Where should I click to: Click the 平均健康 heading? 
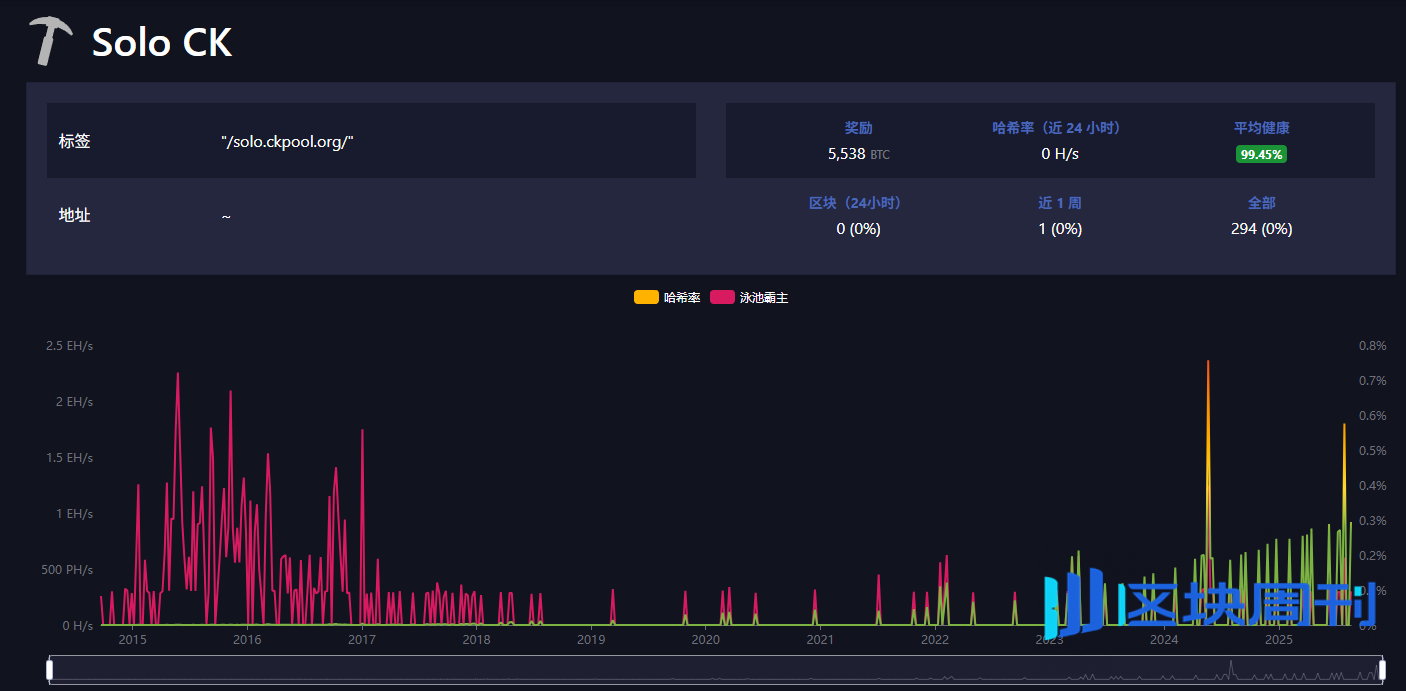1261,128
